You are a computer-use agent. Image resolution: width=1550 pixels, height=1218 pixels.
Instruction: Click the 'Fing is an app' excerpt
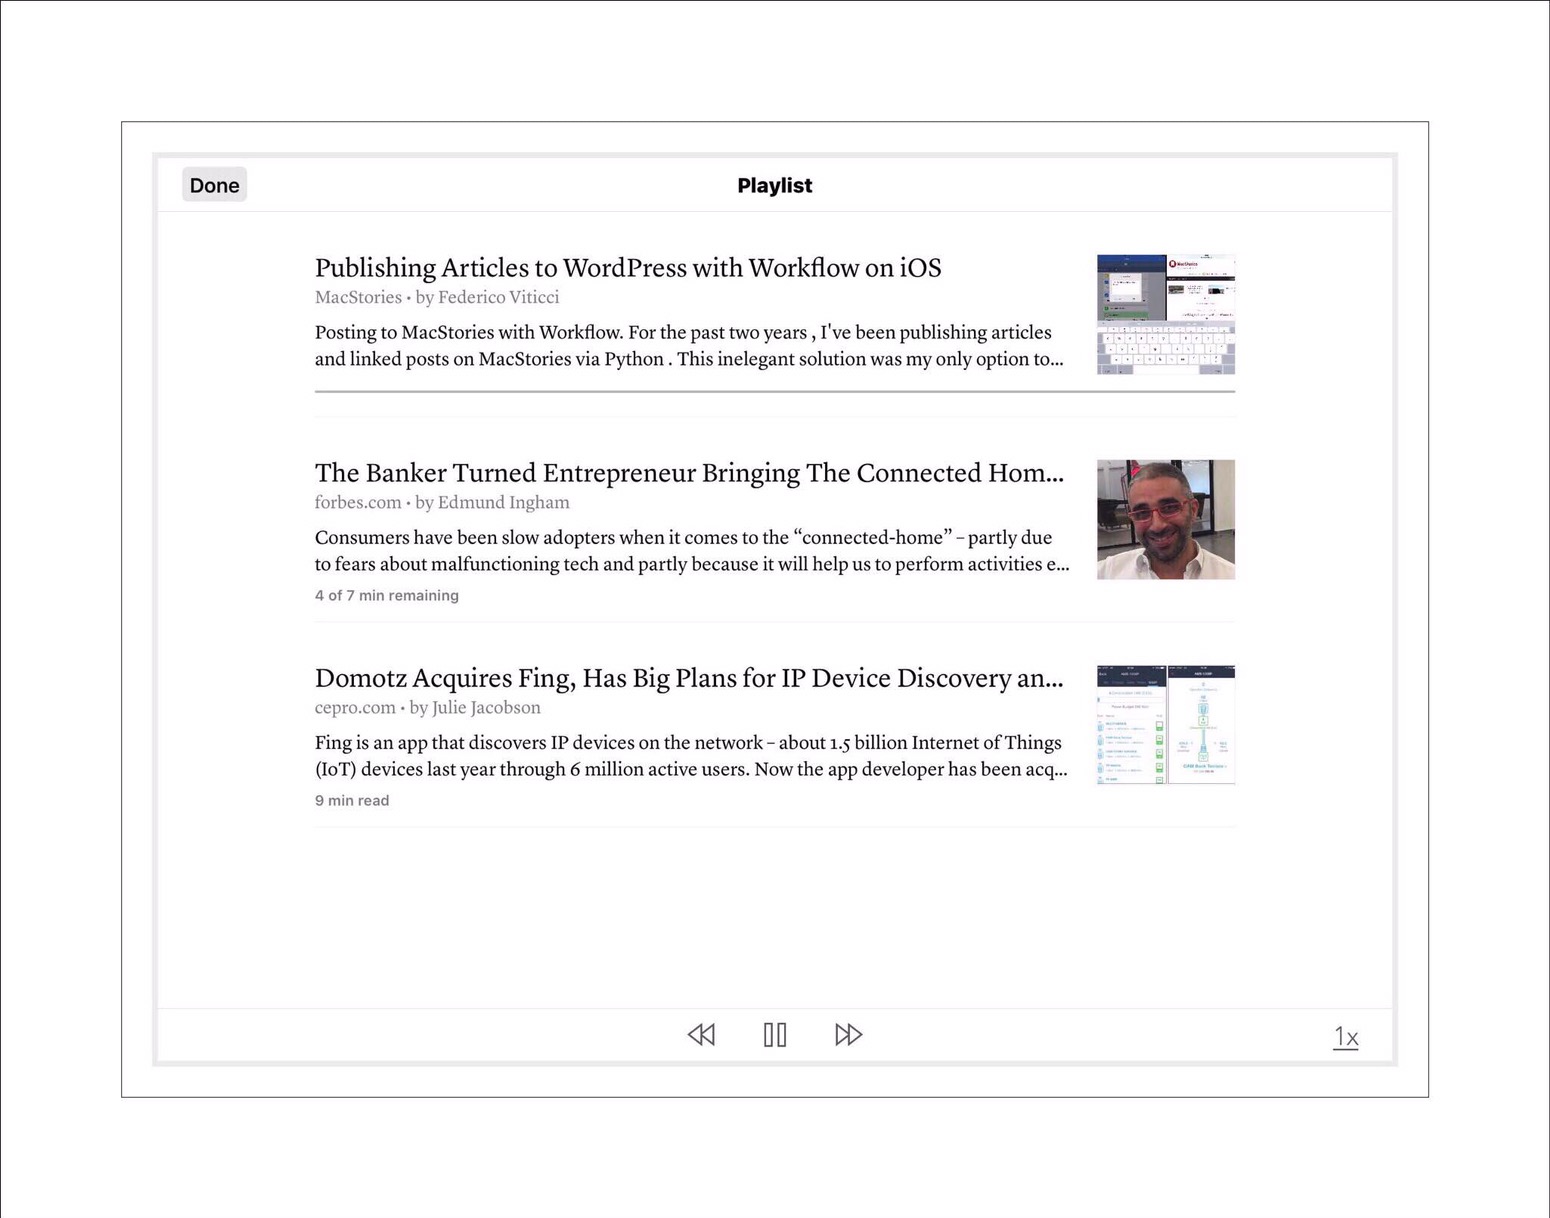click(x=690, y=756)
